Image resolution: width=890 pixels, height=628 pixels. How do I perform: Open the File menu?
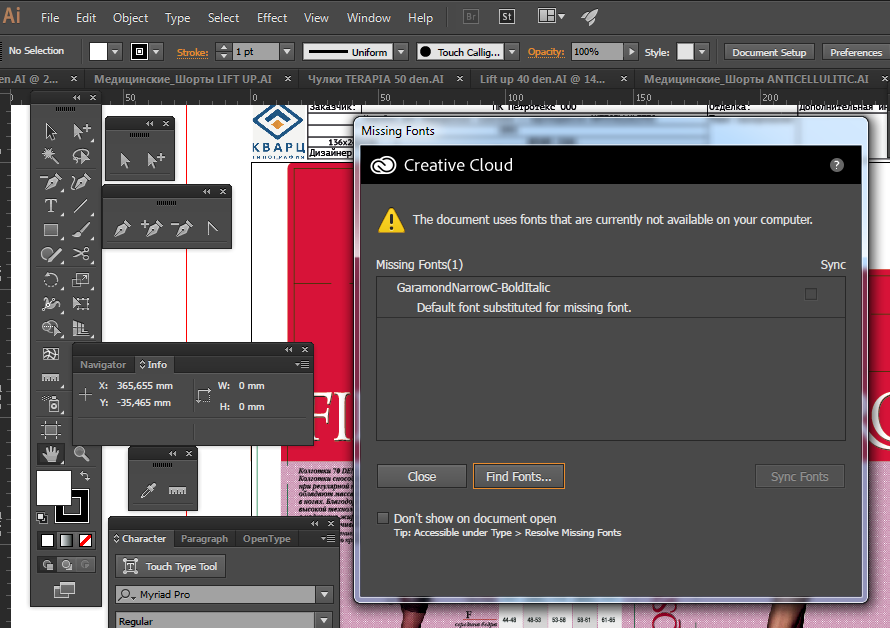click(x=50, y=18)
